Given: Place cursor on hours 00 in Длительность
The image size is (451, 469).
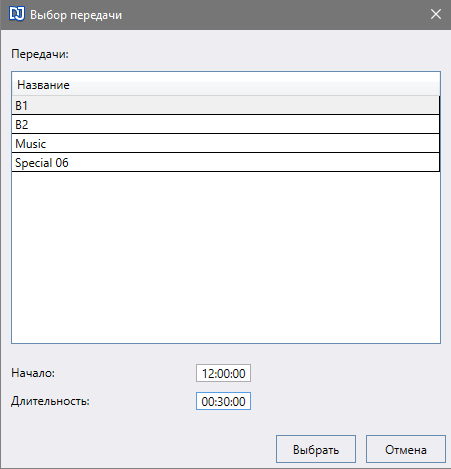Looking at the screenshot, I should (x=208, y=402).
